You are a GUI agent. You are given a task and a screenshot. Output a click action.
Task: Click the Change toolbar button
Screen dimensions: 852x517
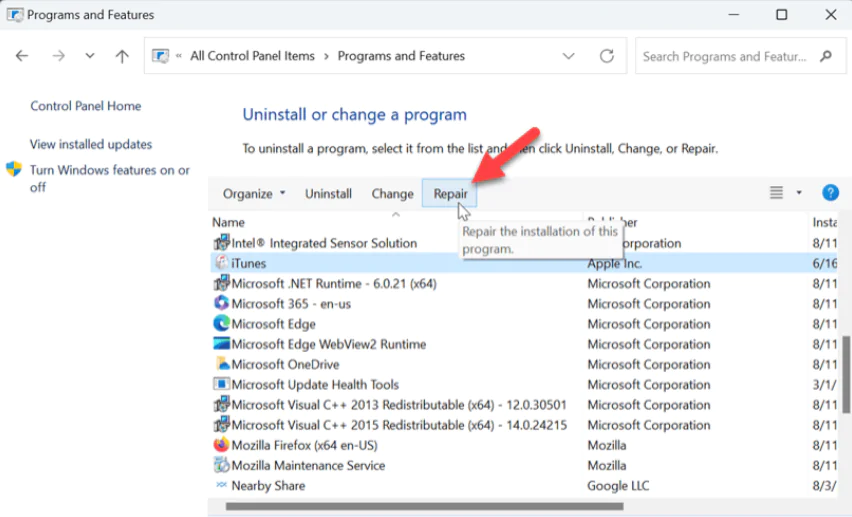(392, 194)
